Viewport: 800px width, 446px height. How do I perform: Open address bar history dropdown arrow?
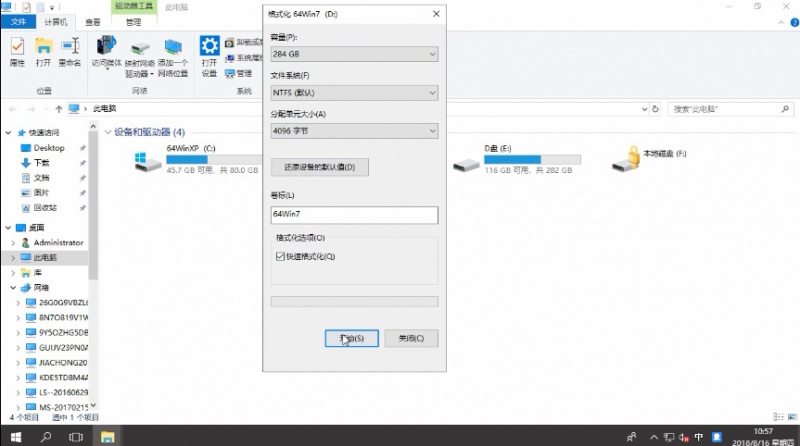tap(644, 109)
